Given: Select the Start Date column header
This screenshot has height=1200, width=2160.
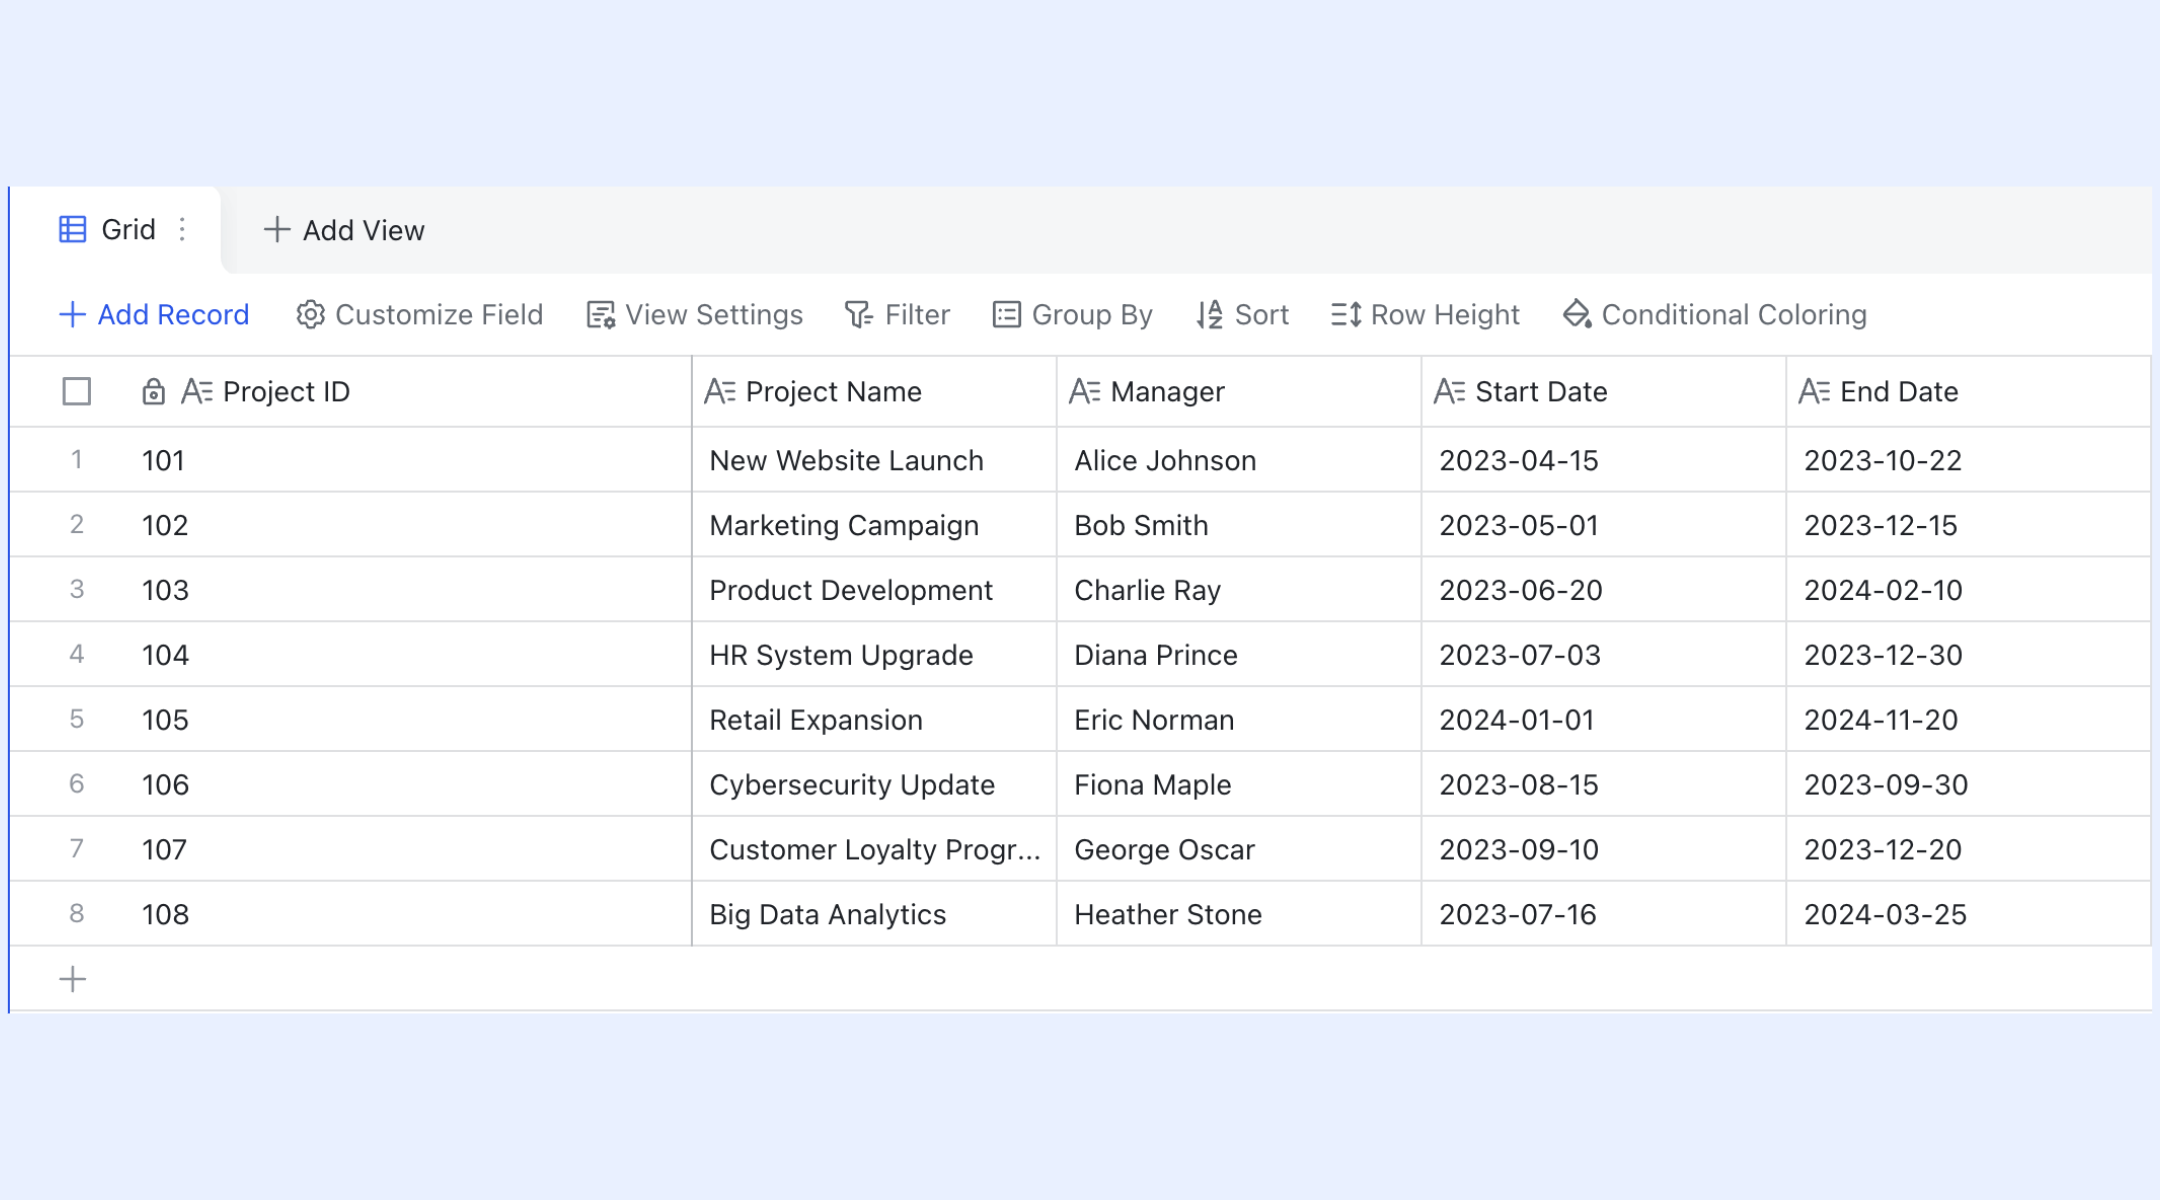Looking at the screenshot, I should click(x=1604, y=391).
